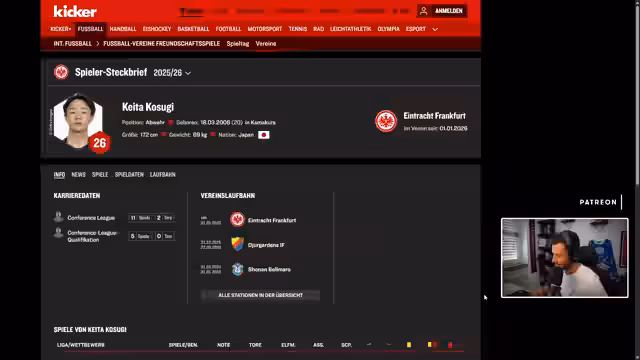The height and width of the screenshot is (360, 640).
Task: Click Eintracht Frankfurt crest beside Spieler-Steckbrief
Action: pos(61,72)
